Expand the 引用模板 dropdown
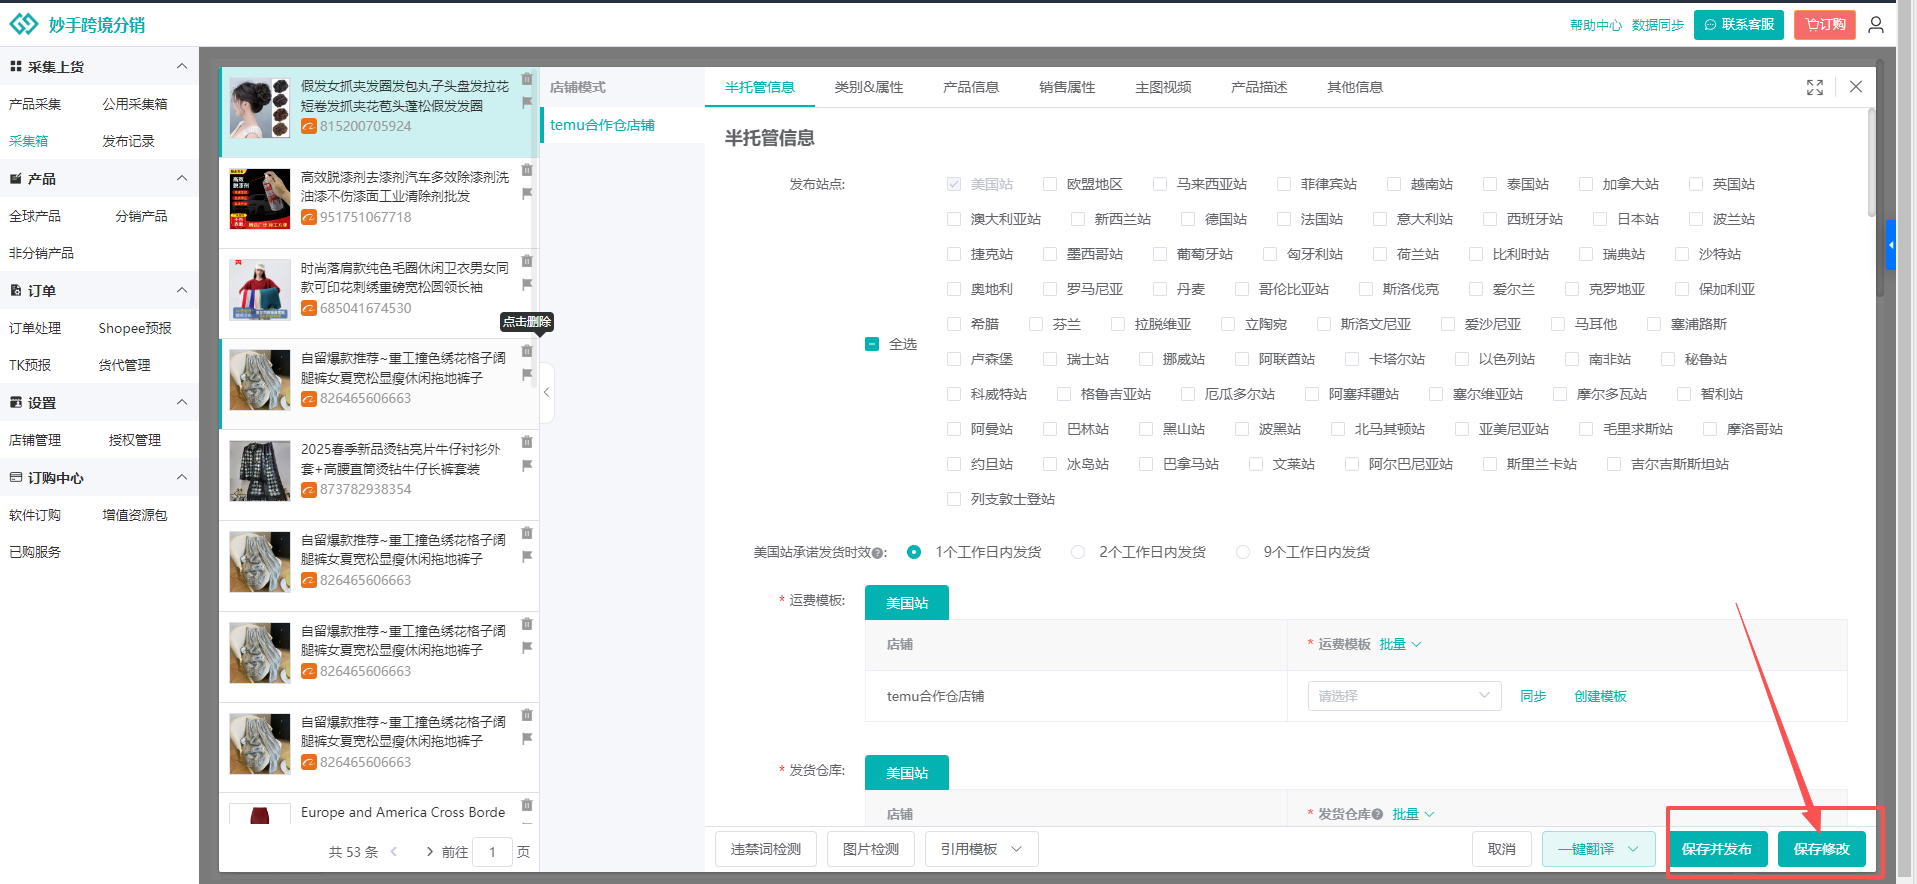The height and width of the screenshot is (884, 1917). (981, 849)
